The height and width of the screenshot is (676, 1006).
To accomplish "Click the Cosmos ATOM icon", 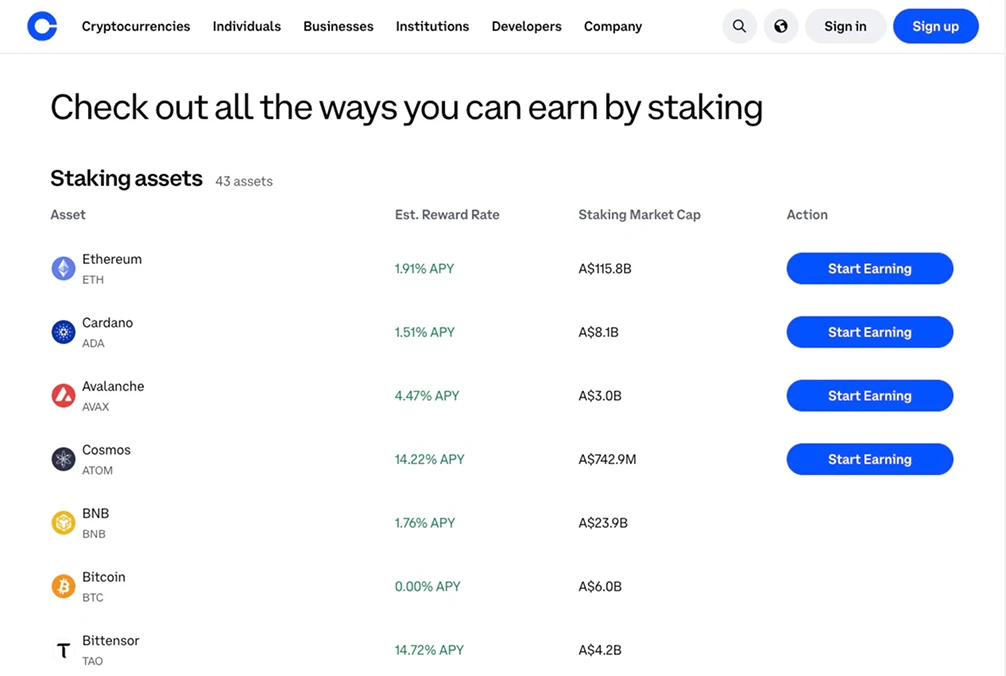I will click(63, 458).
